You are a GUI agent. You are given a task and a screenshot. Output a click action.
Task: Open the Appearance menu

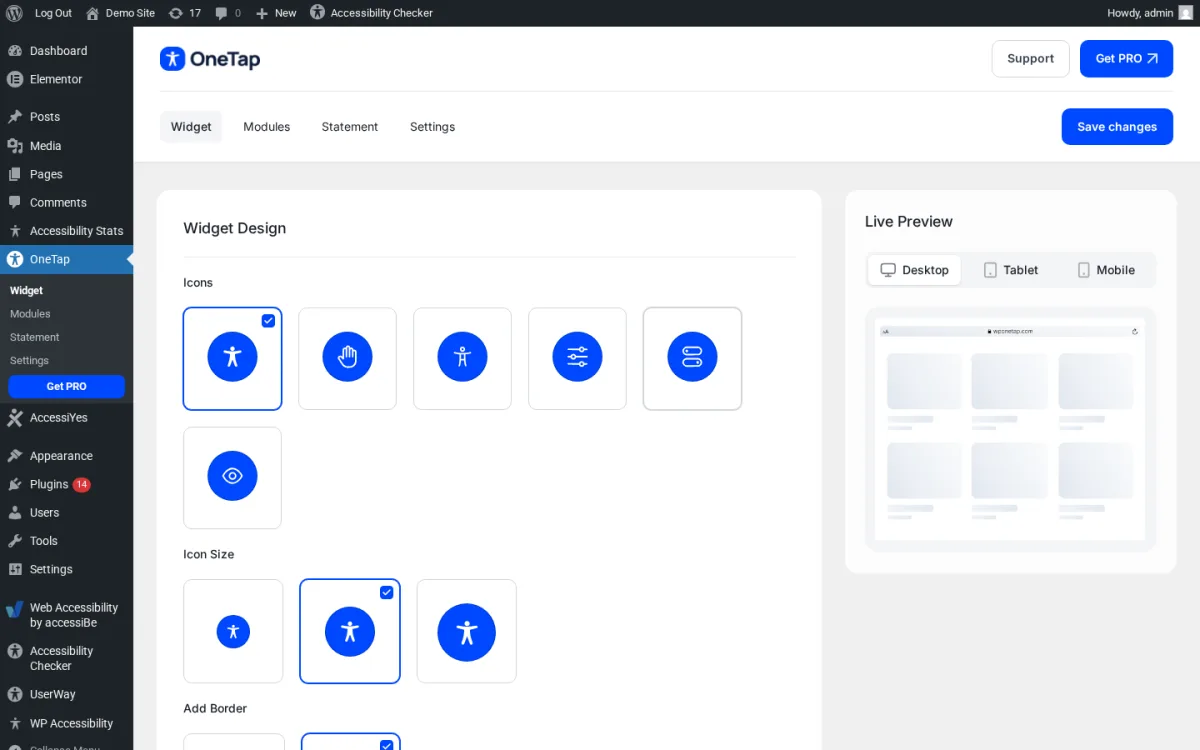pos(66,456)
